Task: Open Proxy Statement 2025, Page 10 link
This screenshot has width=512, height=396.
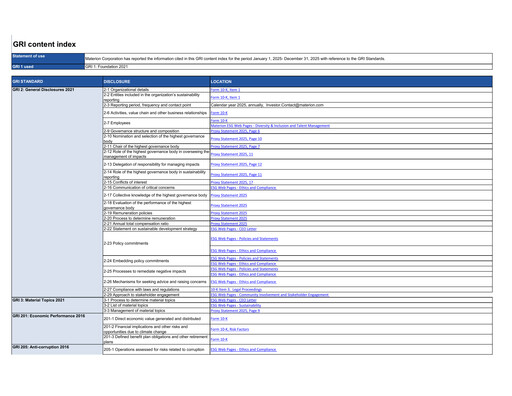Action: pos(236,139)
